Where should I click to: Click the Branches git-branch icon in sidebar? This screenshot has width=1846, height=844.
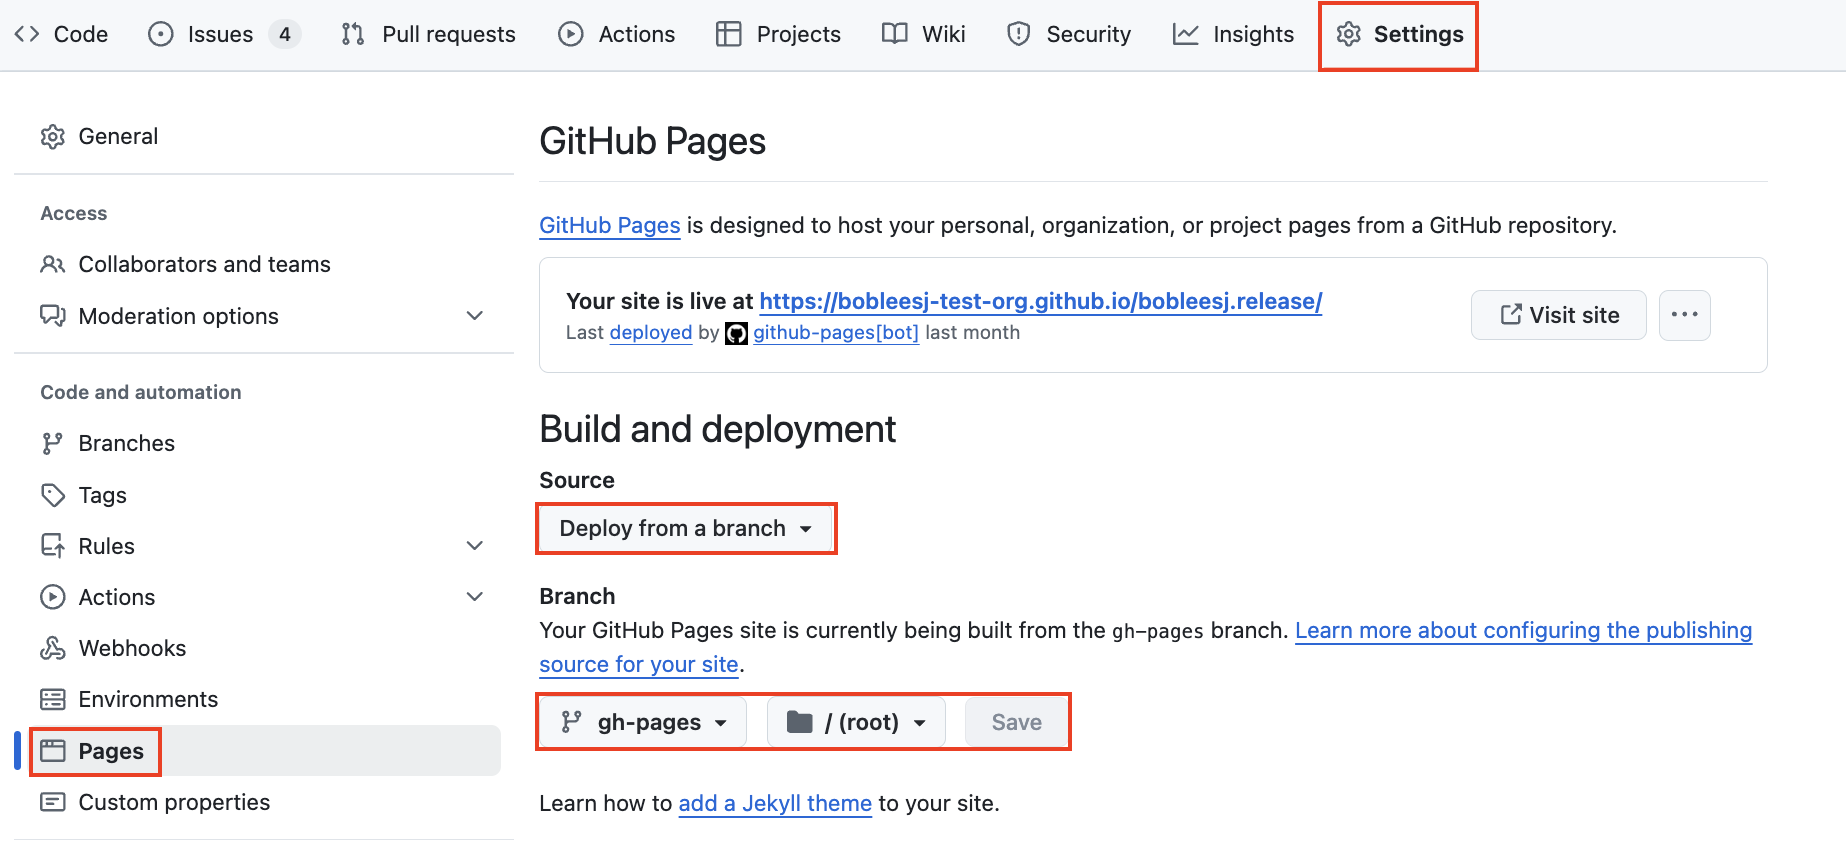tap(53, 443)
